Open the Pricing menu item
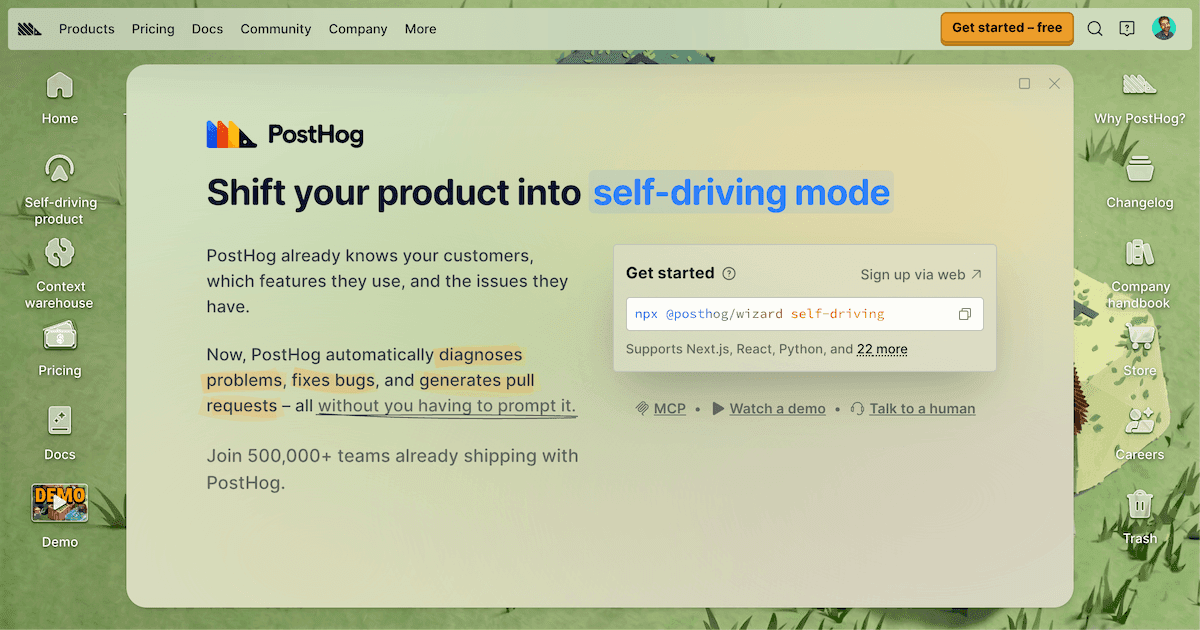The height and width of the screenshot is (630, 1200). 153,29
